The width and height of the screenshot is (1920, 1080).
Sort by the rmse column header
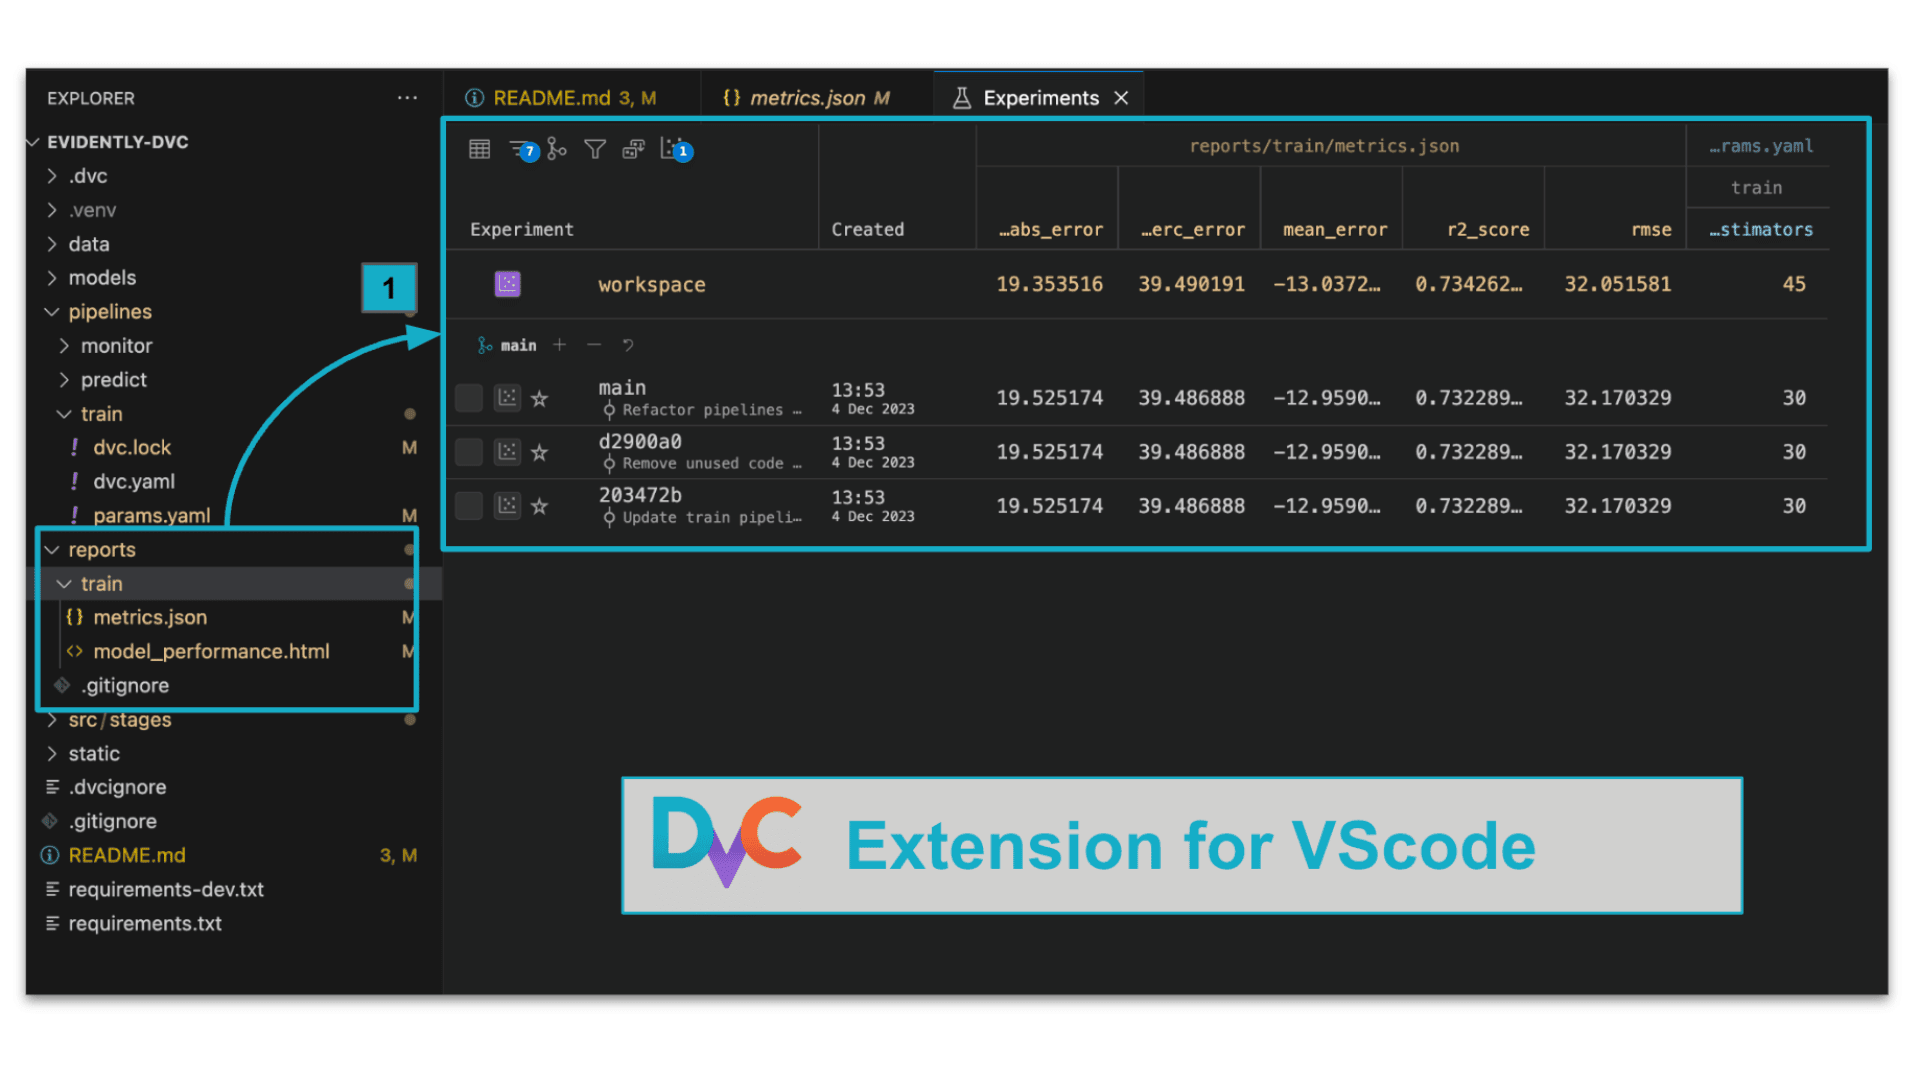(x=1650, y=230)
